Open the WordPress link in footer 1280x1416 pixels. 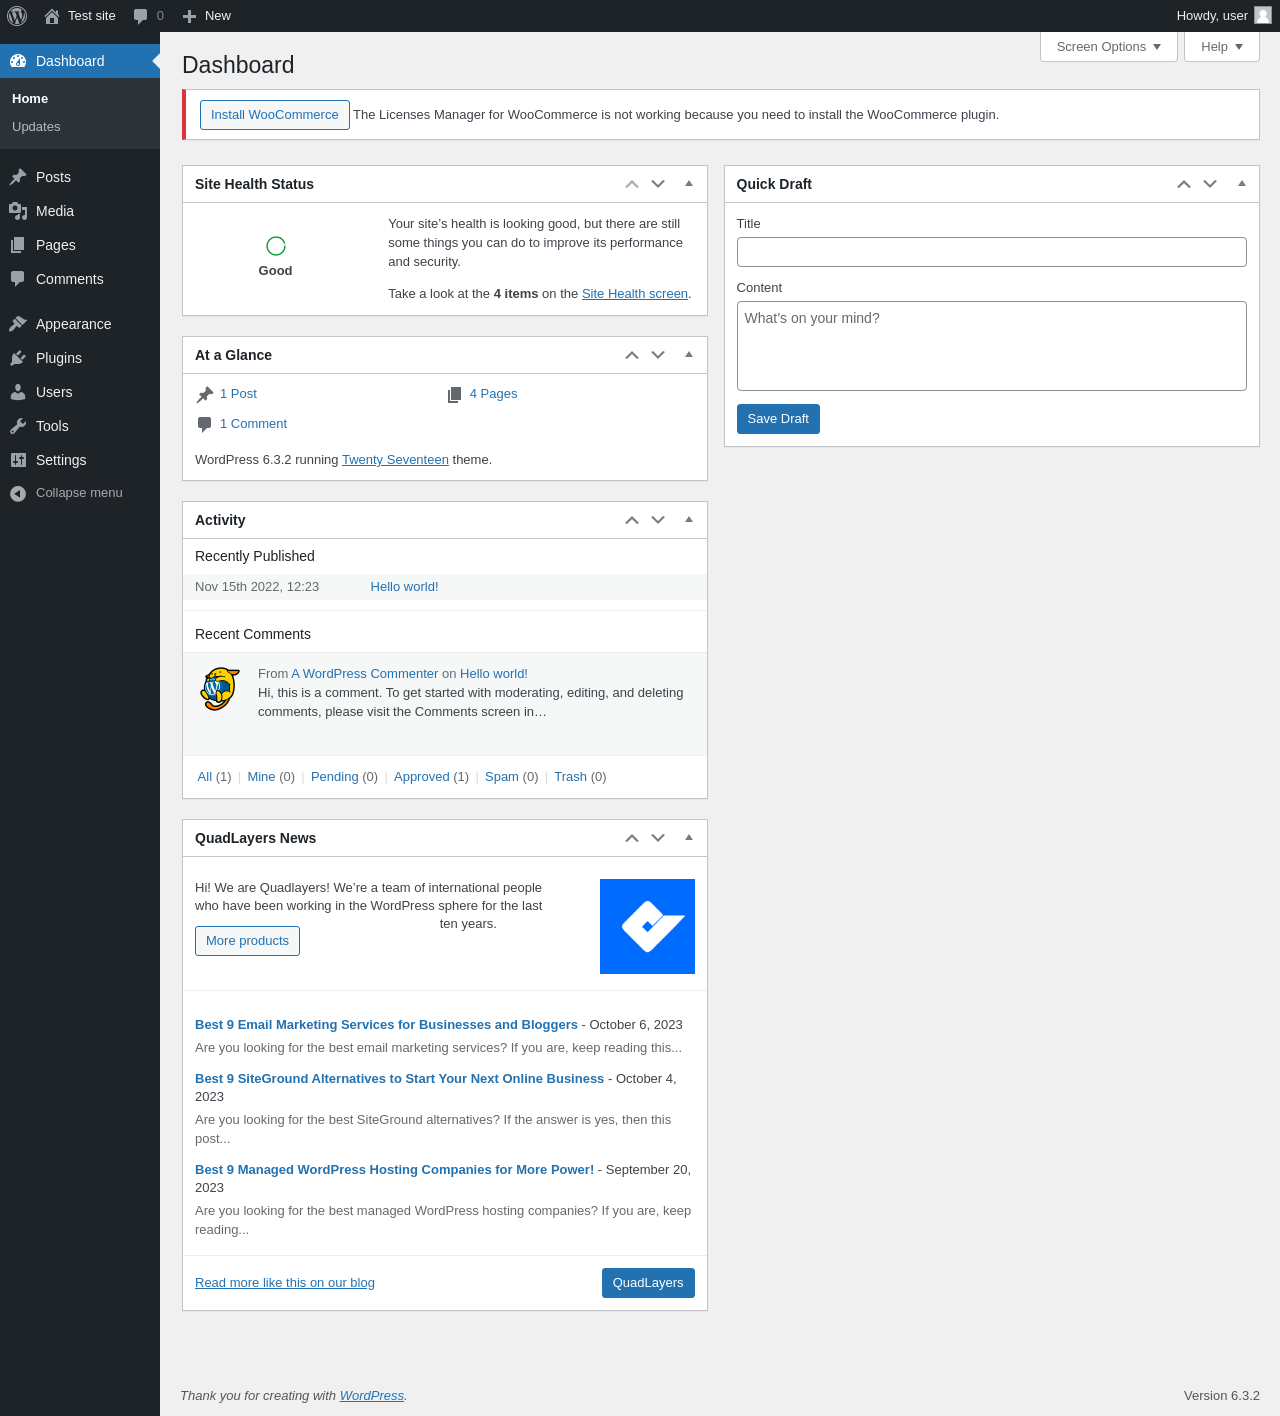pyautogui.click(x=372, y=1396)
